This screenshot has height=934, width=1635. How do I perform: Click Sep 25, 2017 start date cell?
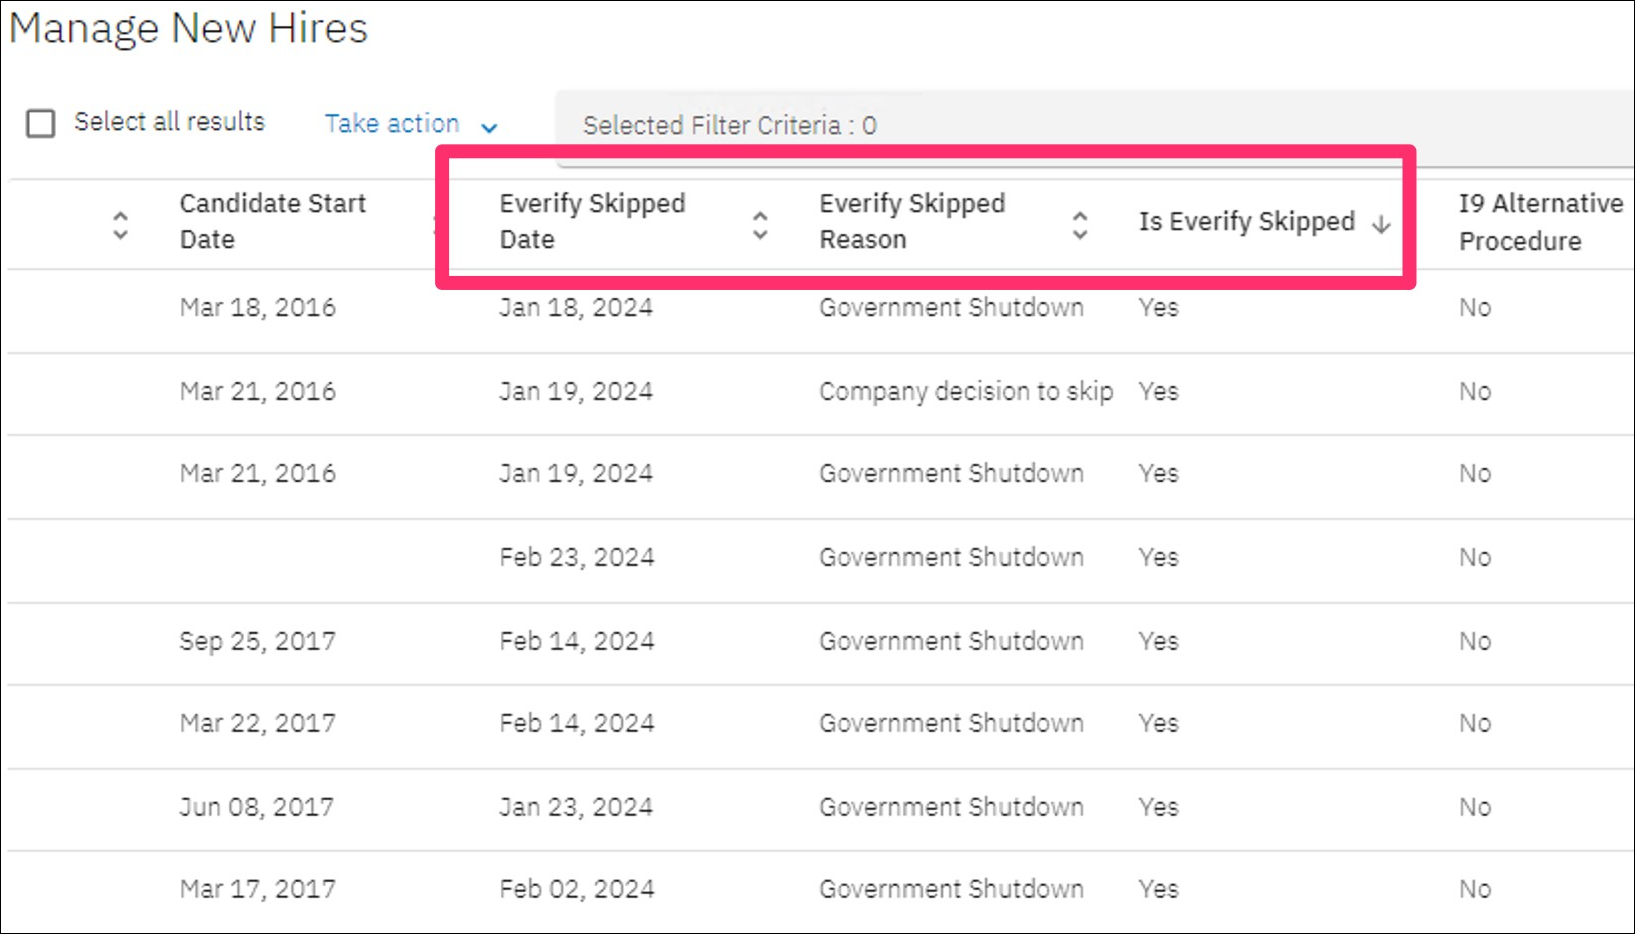click(x=258, y=641)
